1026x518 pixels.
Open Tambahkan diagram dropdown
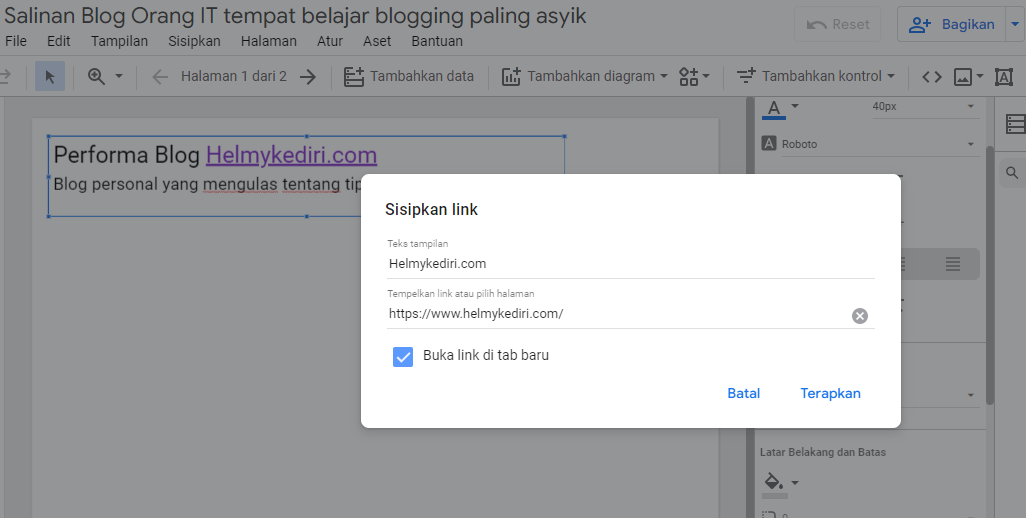[585, 77]
